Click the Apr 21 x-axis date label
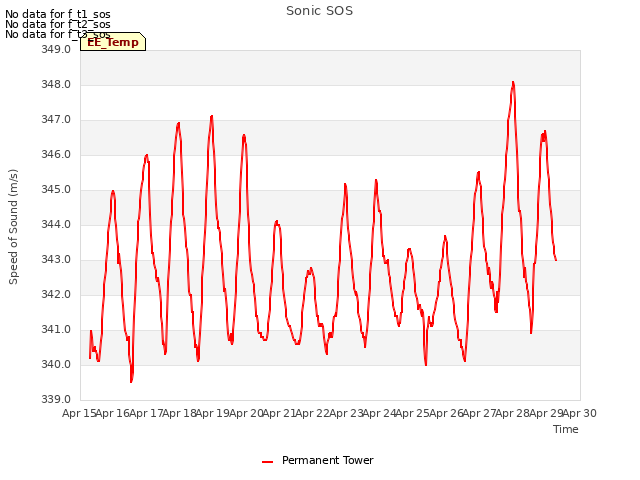The width and height of the screenshot is (640, 480). [280, 413]
